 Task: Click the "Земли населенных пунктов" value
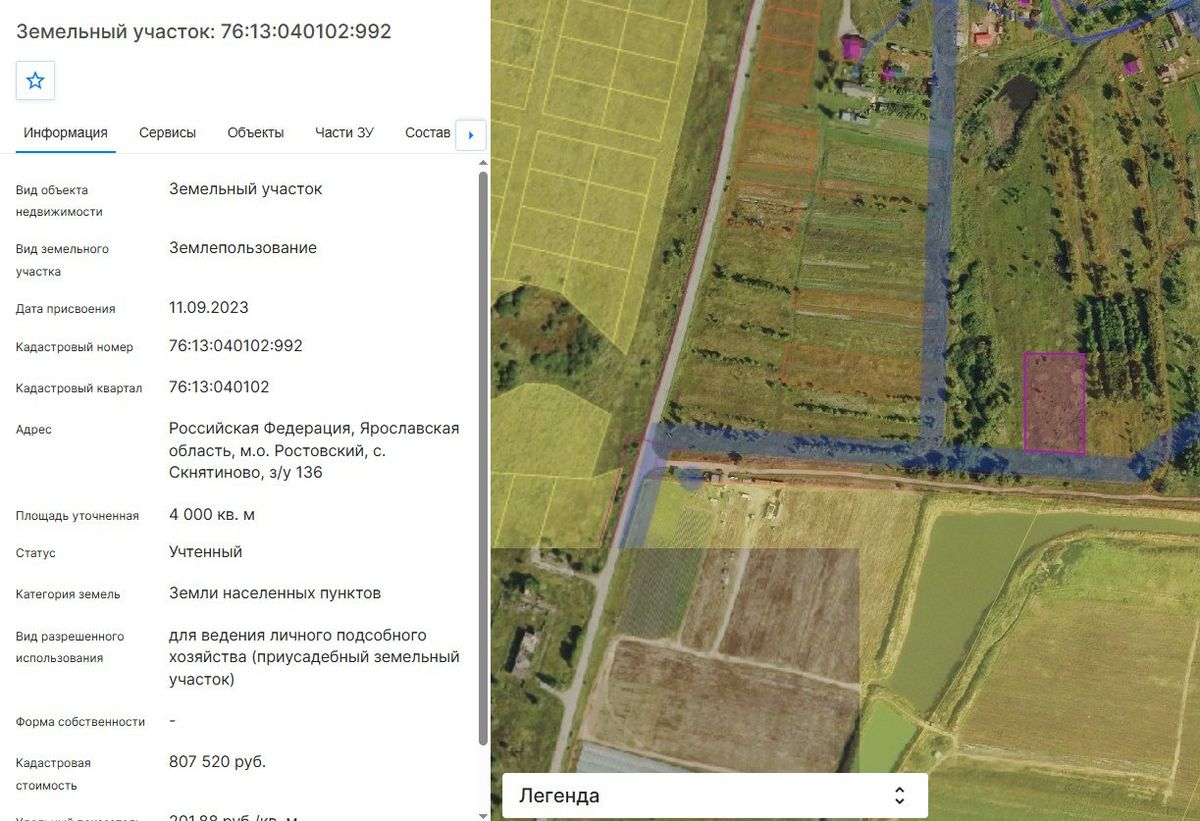(275, 593)
